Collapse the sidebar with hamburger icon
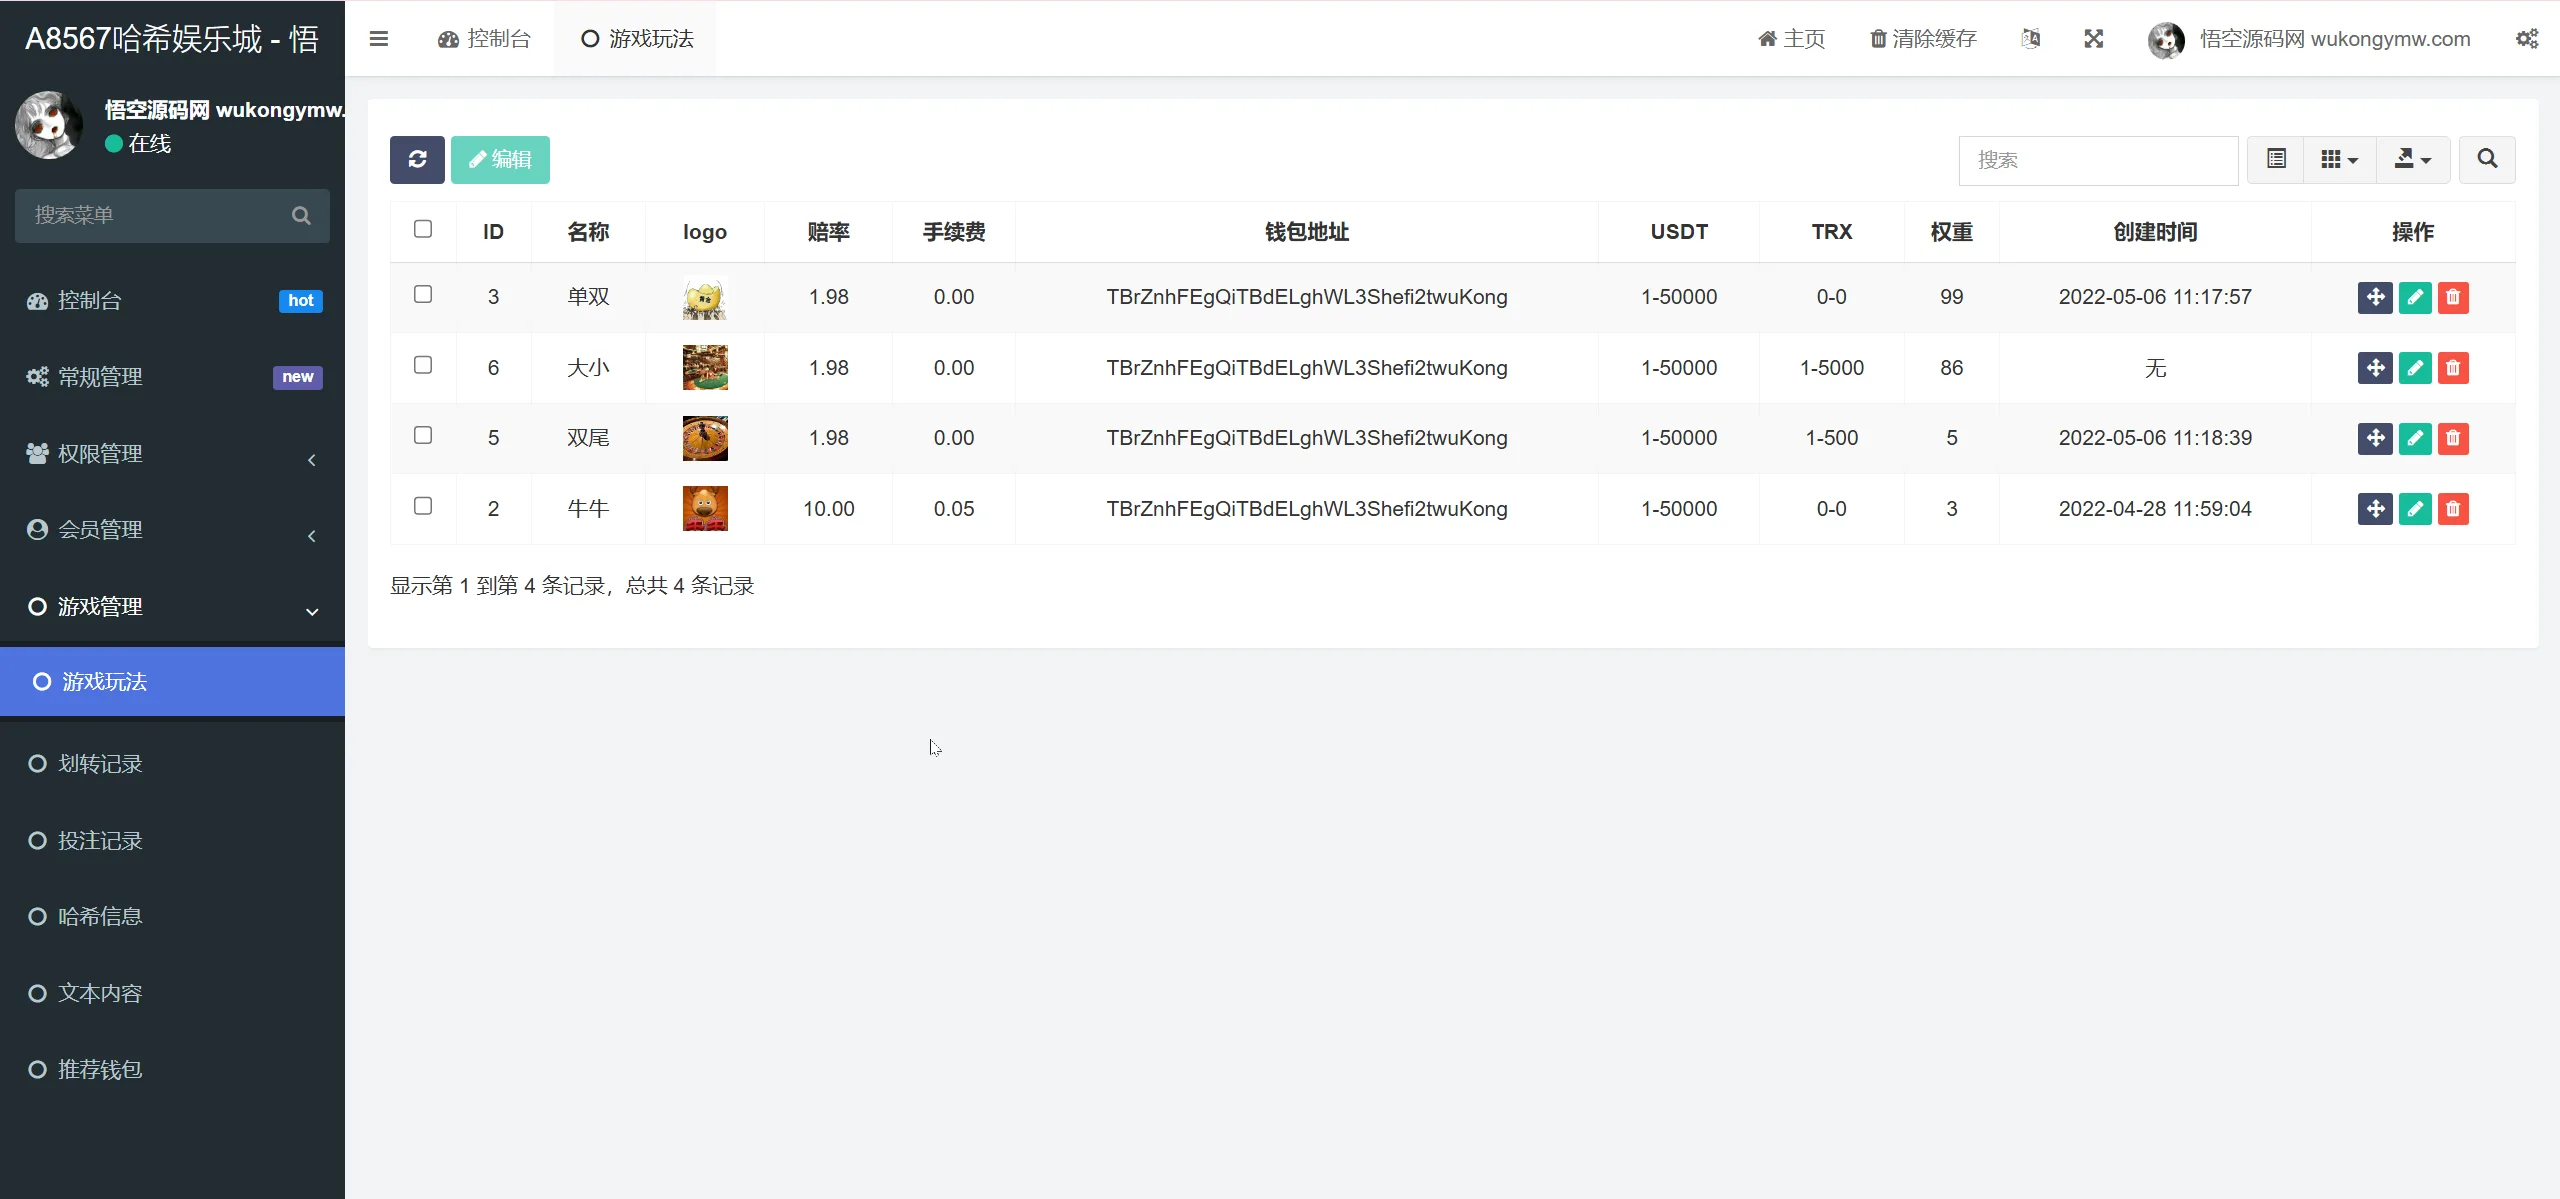Image resolution: width=2560 pixels, height=1199 pixels. coord(379,38)
